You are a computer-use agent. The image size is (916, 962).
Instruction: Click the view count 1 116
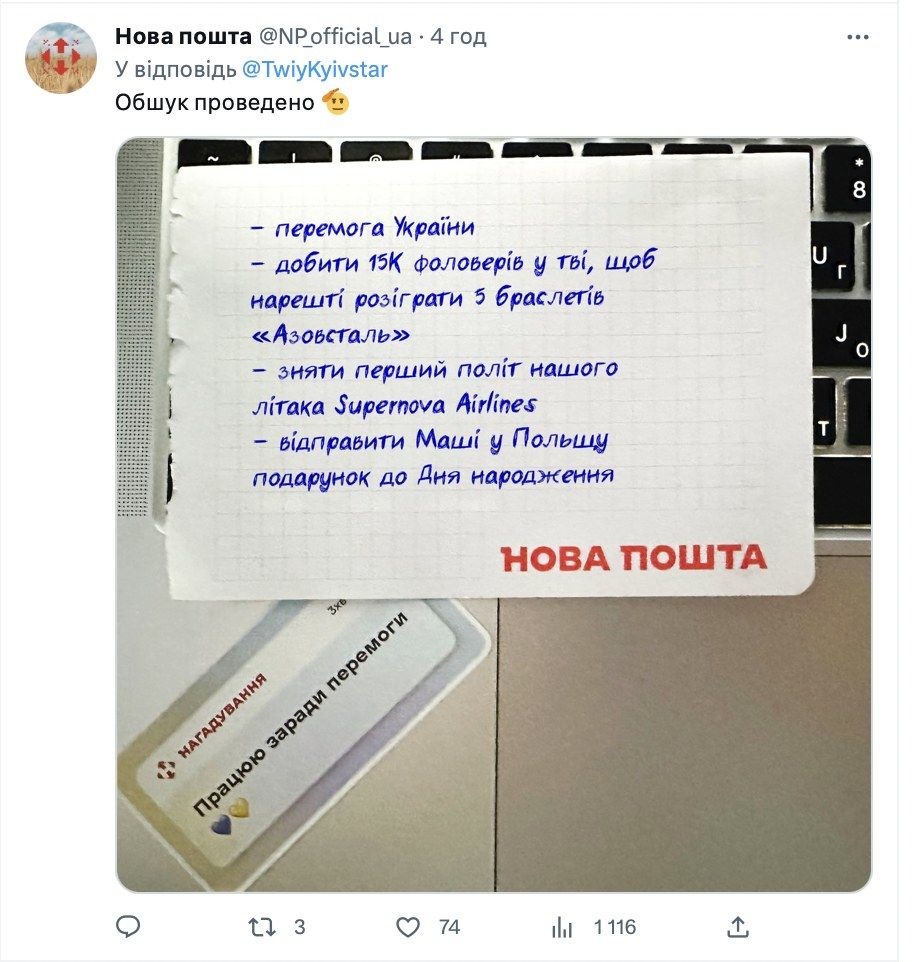[x=615, y=926]
